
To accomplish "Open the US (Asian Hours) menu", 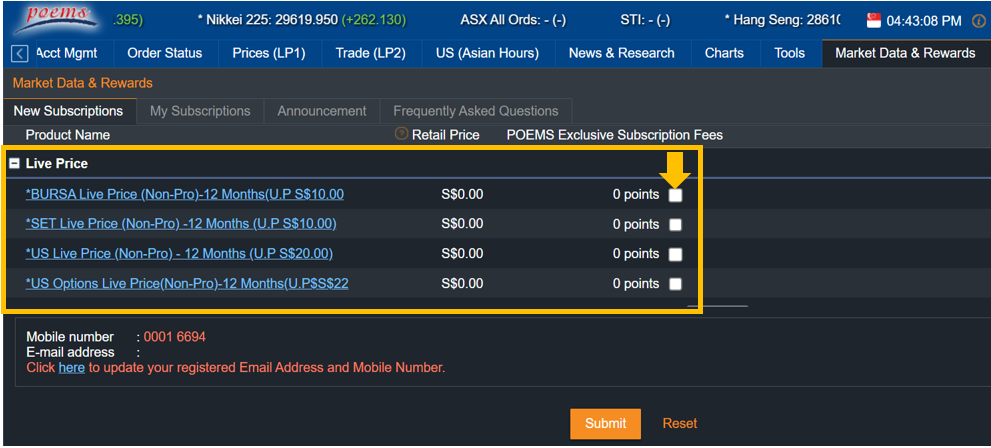I will pyautogui.click(x=487, y=54).
